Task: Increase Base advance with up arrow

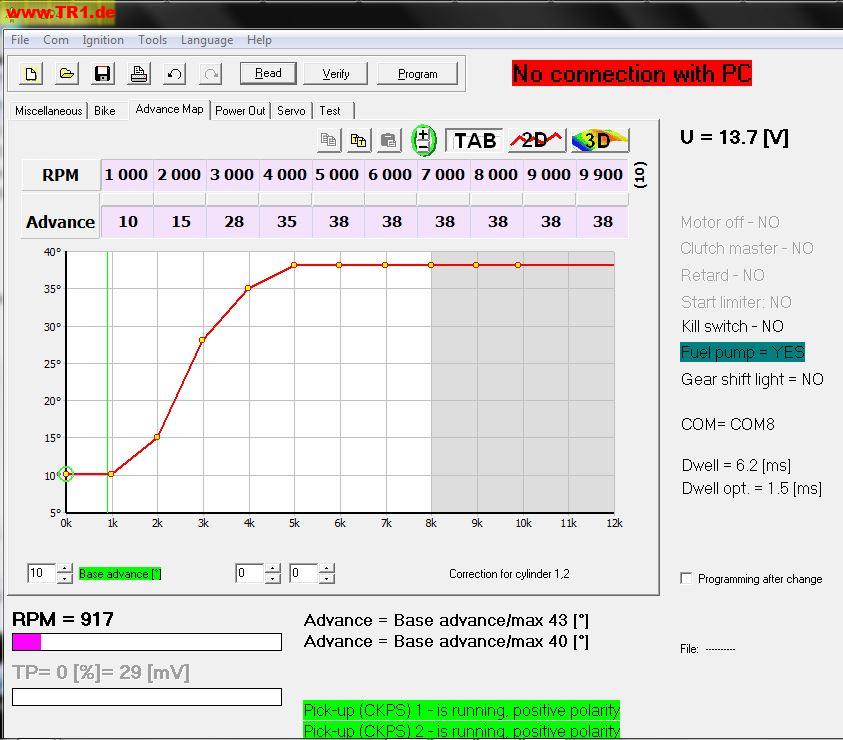Action: click(65, 568)
